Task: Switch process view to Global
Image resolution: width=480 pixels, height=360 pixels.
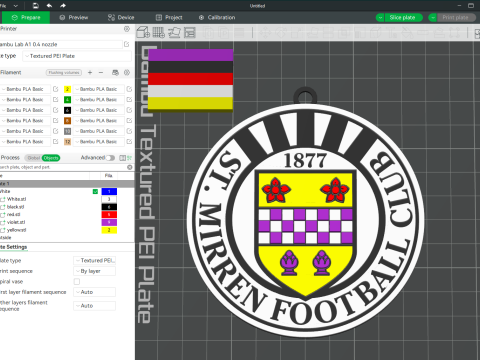Action: (x=33, y=158)
